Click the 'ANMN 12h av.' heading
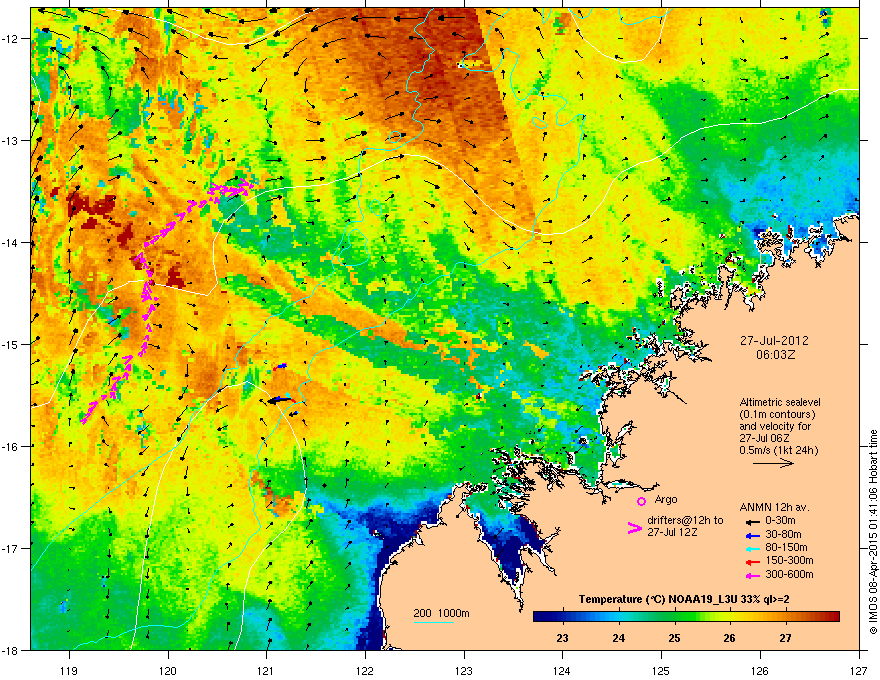The width and height of the screenshot is (880, 680). tap(774, 507)
